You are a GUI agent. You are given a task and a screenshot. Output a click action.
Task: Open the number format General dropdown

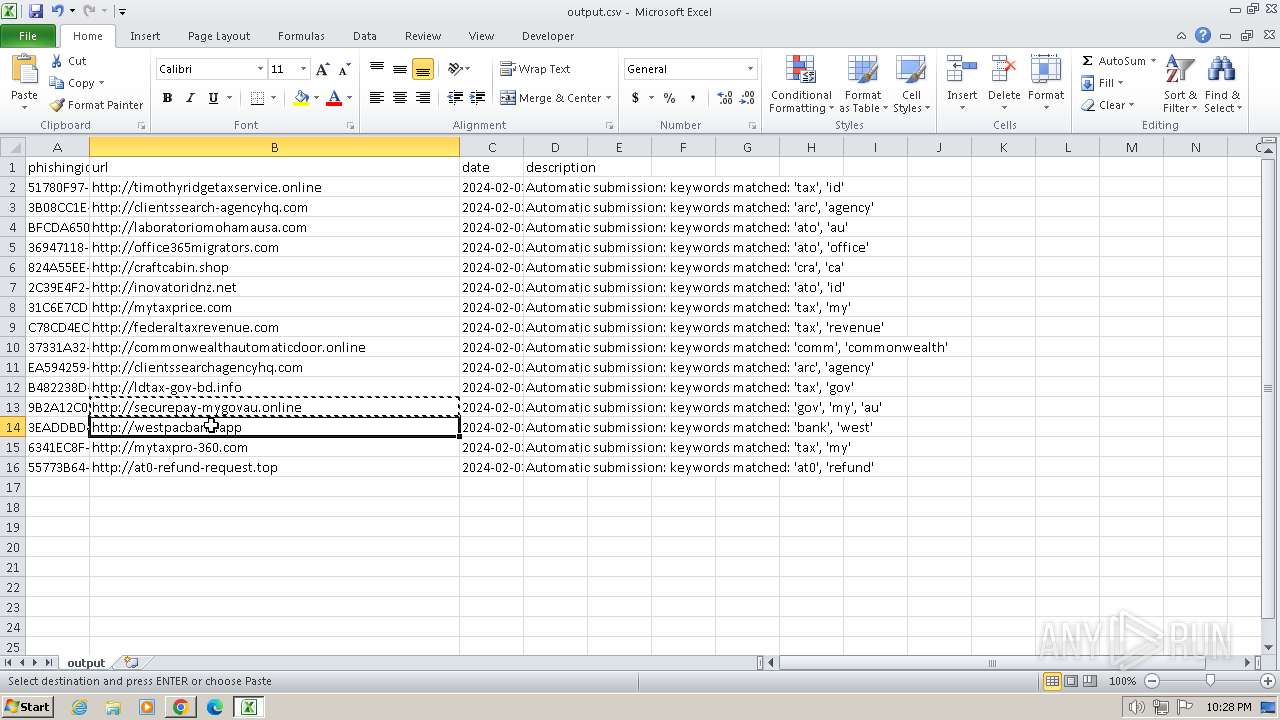pyautogui.click(x=750, y=69)
